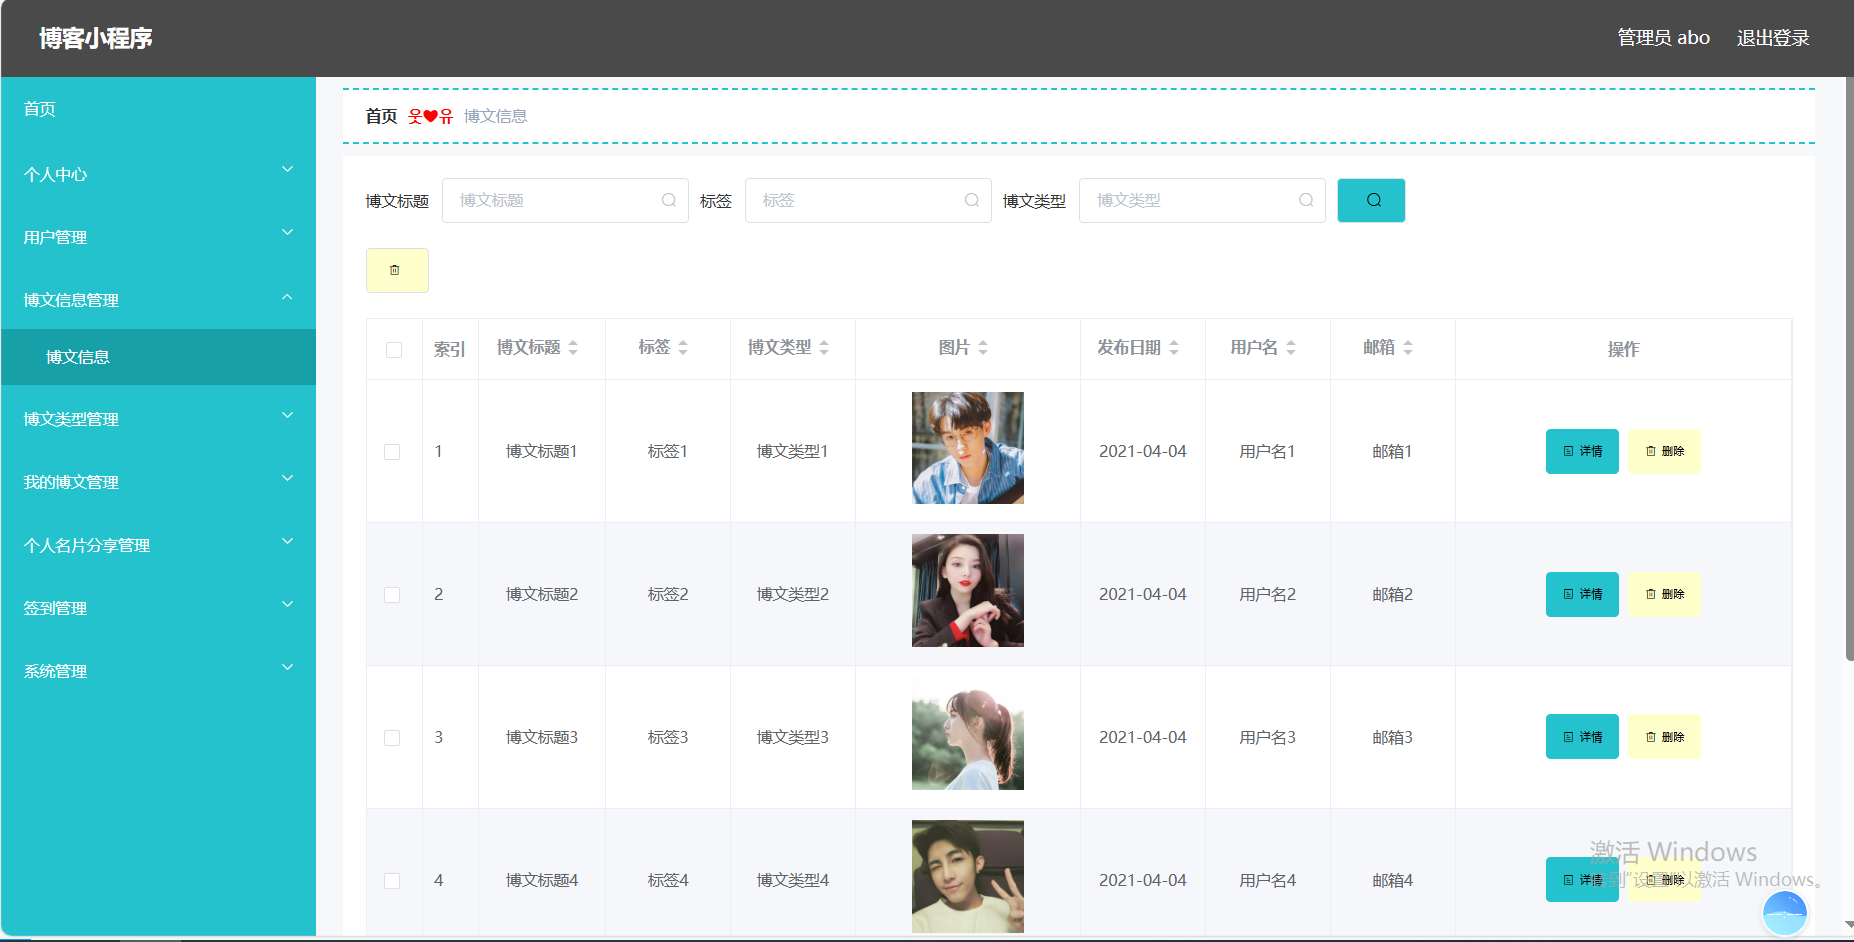Select 博文信息 submenu item
This screenshot has height=942, width=1854.
coord(158,357)
